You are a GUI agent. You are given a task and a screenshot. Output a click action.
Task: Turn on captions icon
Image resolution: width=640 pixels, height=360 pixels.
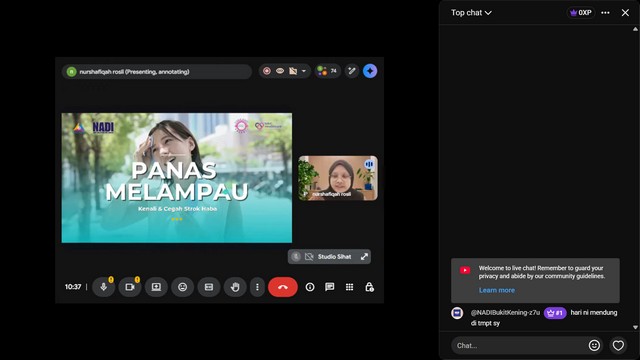click(x=209, y=287)
